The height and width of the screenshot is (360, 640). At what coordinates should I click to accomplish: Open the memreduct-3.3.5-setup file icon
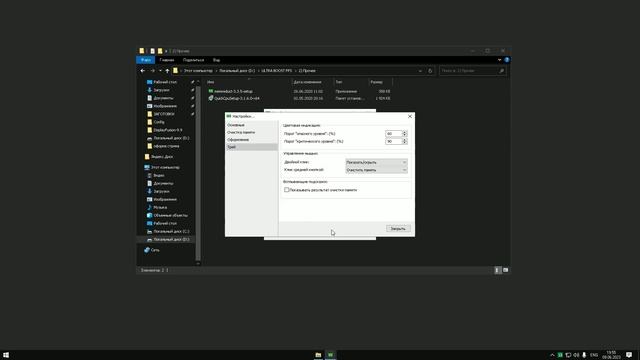click(211, 91)
